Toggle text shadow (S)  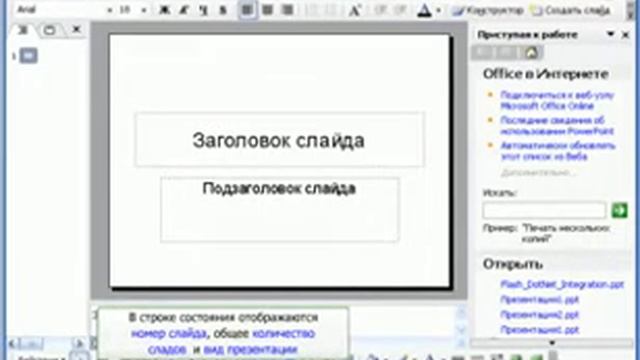pyautogui.click(x=223, y=10)
